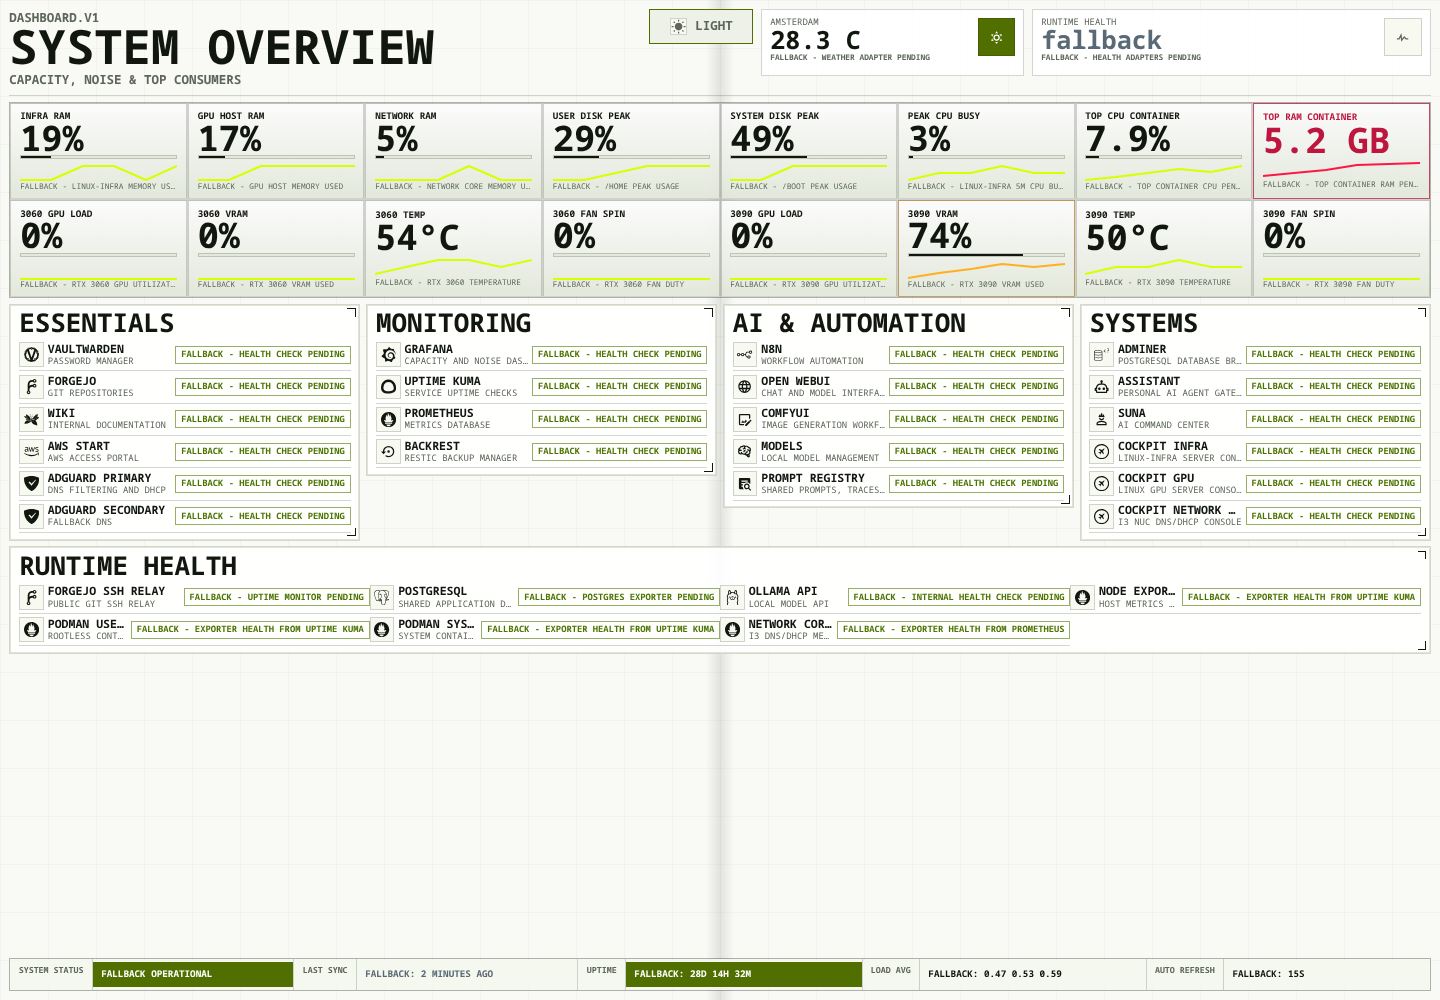Click the AWS Start icon
1440x1000 pixels.
click(31, 451)
